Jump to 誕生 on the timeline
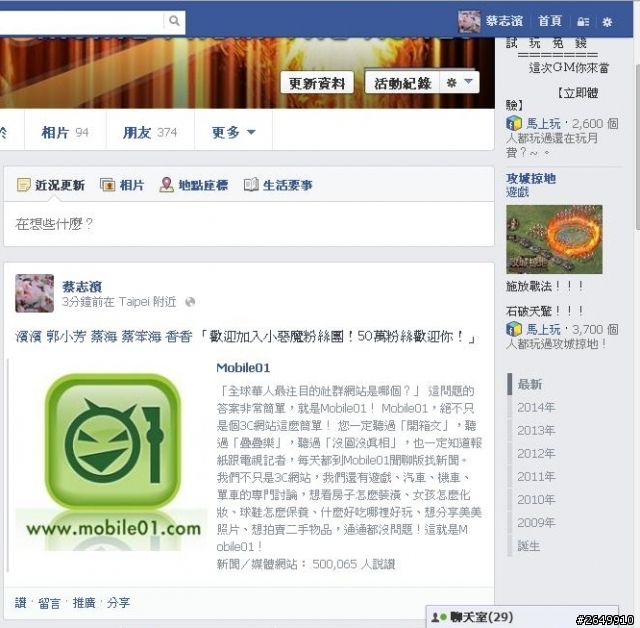 [529, 546]
